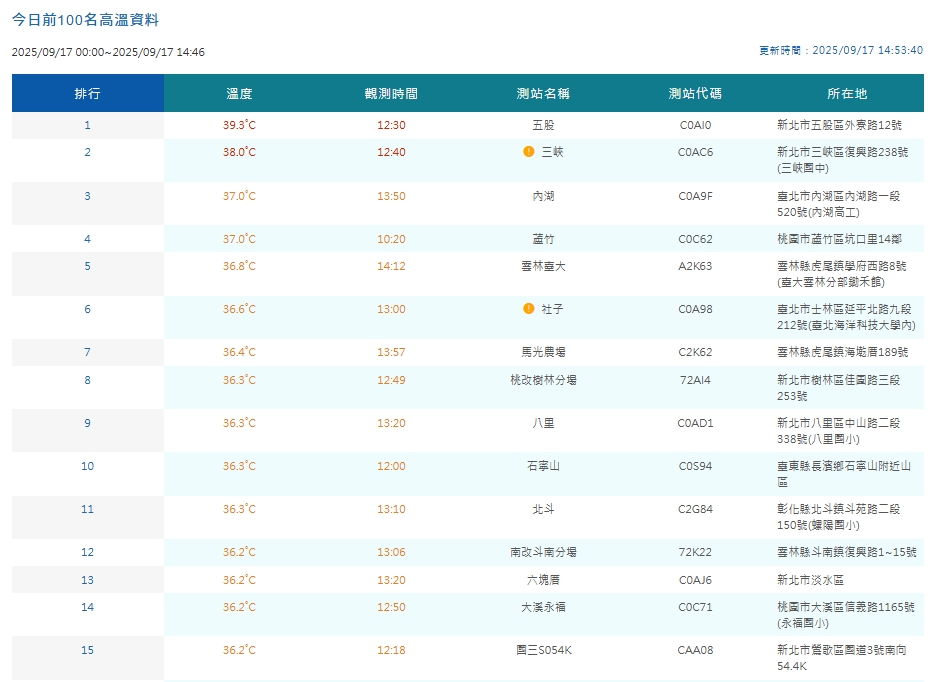Click station code 72K22

(695, 552)
